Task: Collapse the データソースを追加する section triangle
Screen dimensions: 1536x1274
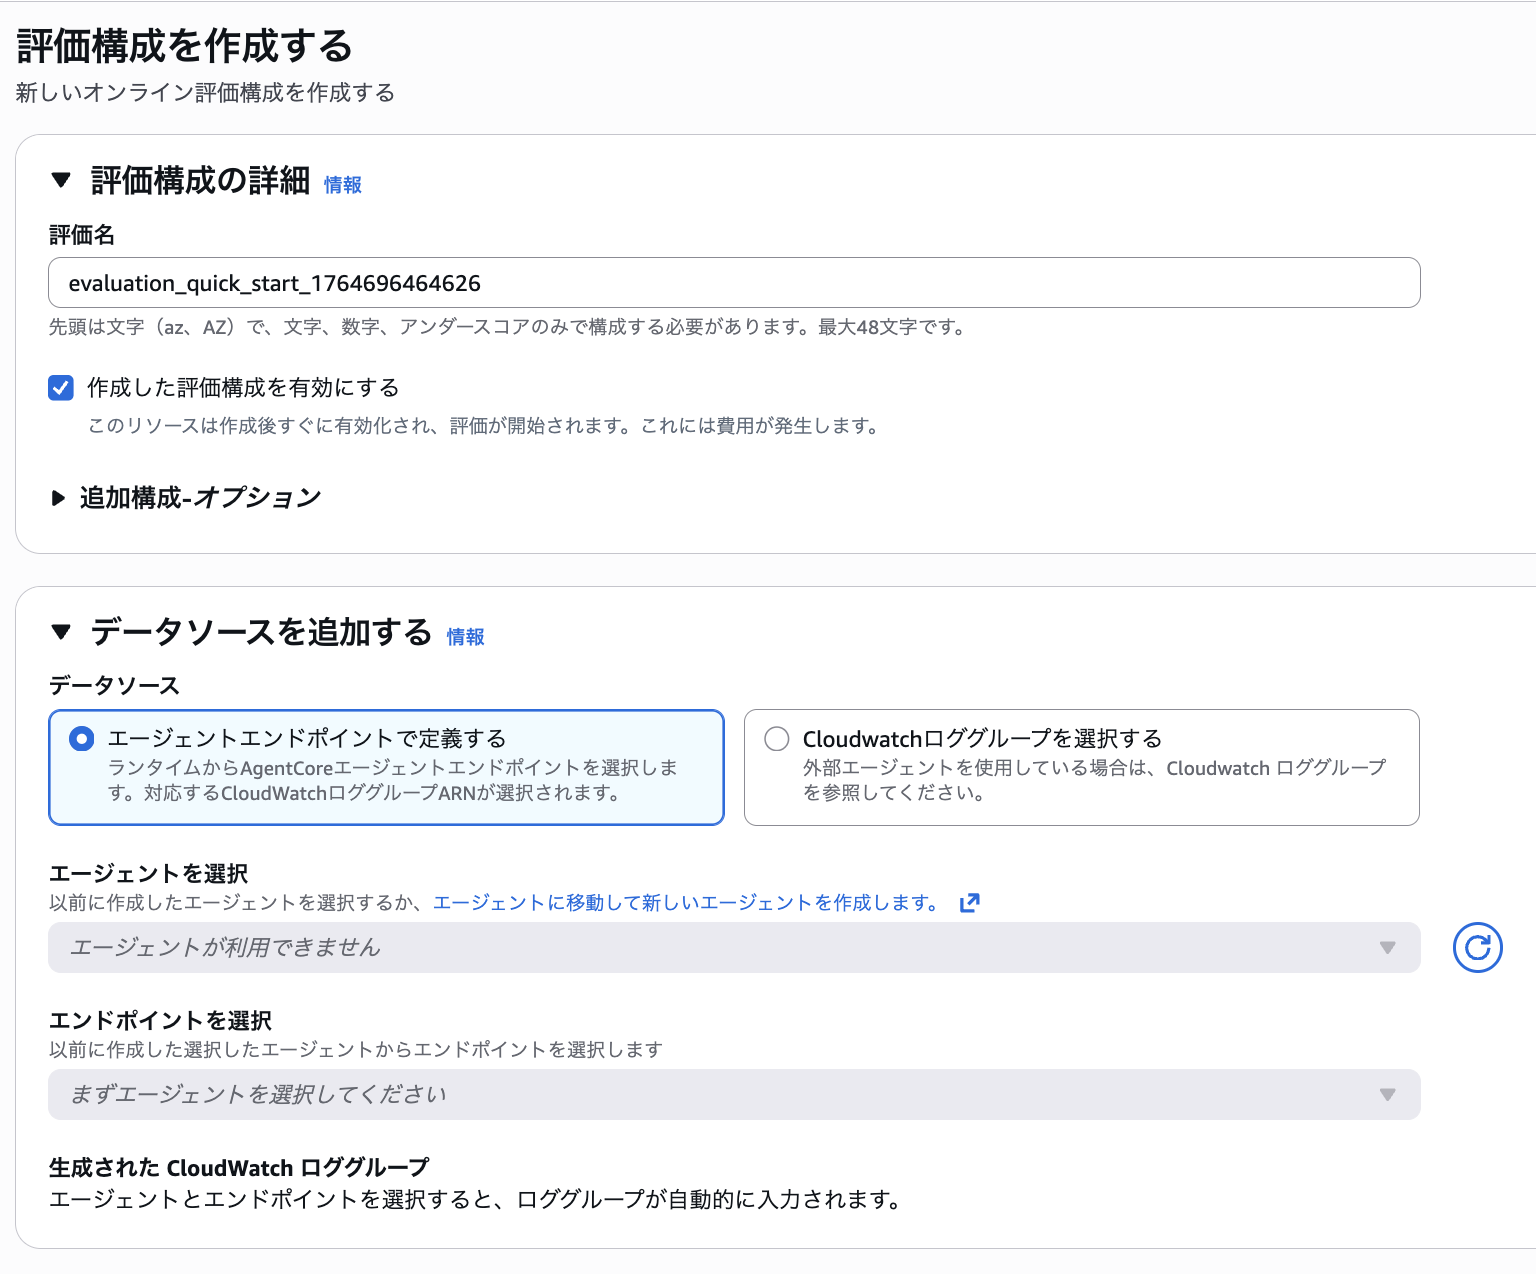Action: [62, 632]
